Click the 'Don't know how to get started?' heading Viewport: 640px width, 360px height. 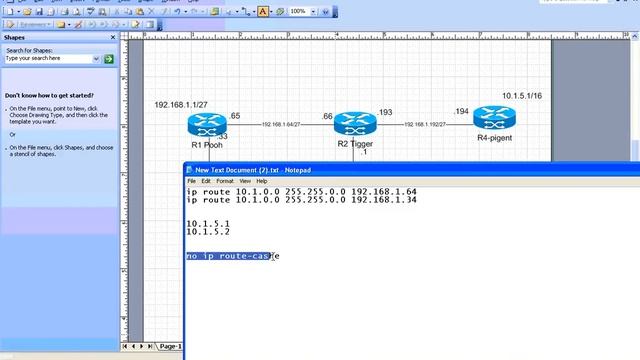click(49, 95)
